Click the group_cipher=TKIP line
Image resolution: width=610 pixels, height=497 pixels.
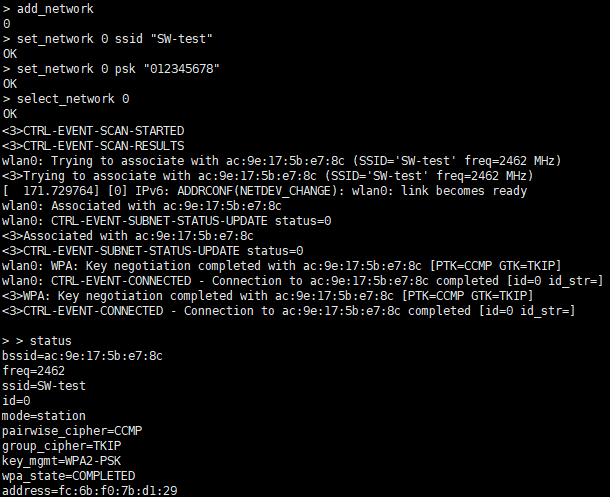[62, 446]
